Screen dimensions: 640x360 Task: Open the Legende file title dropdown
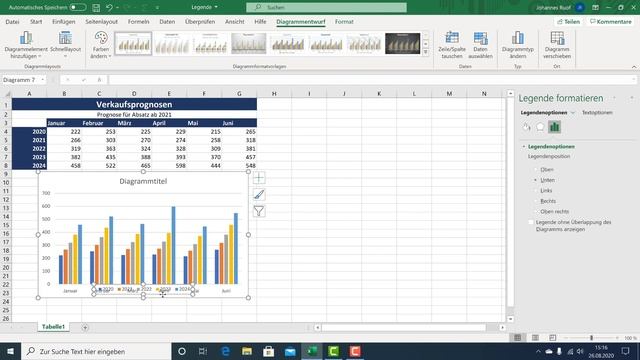pos(216,7)
